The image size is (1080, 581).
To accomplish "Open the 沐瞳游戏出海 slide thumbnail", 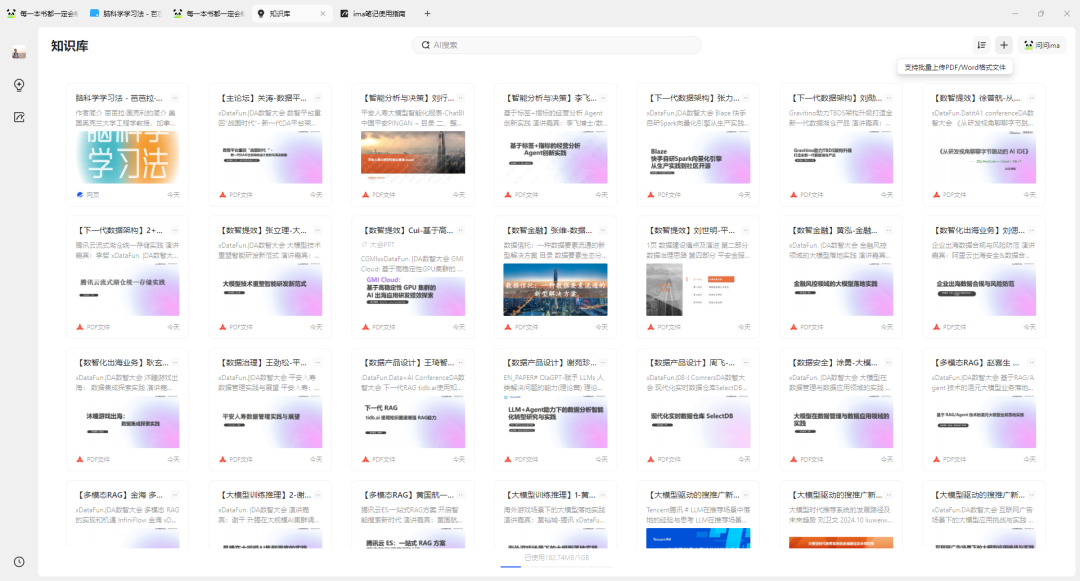I will pyautogui.click(x=127, y=421).
